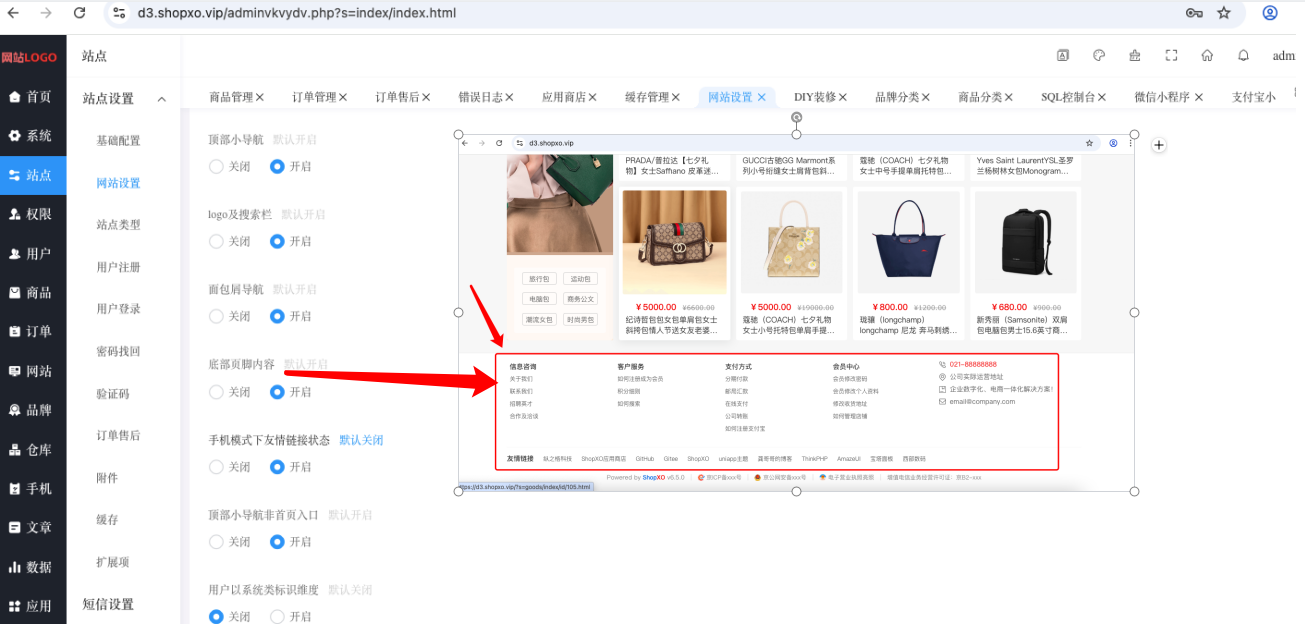Click the house icon in the admin header
Screen dimensions: 1305x624
click(x=1207, y=56)
